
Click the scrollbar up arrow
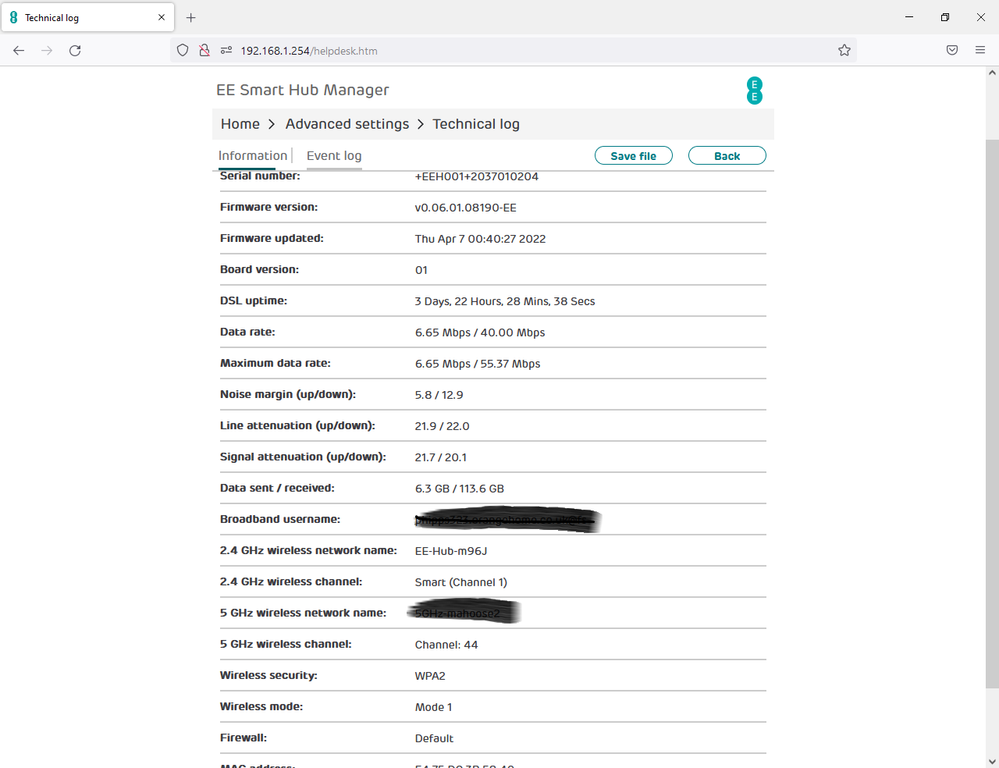point(992,73)
